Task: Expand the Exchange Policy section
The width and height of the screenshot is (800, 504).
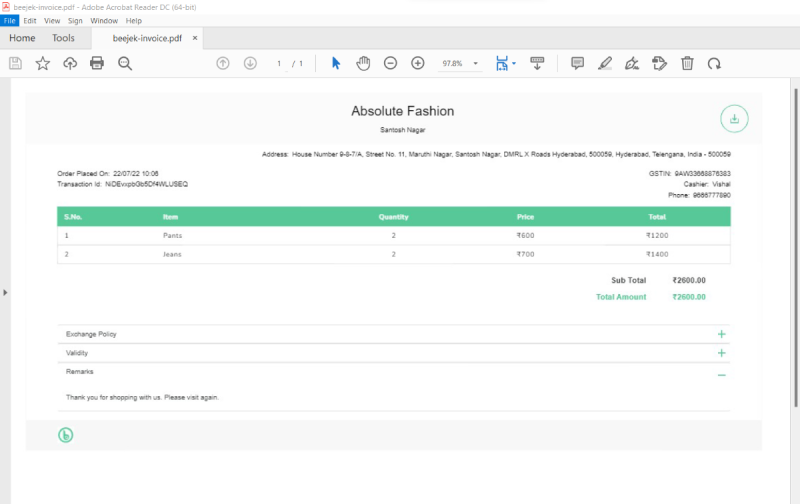Action: 721,334
